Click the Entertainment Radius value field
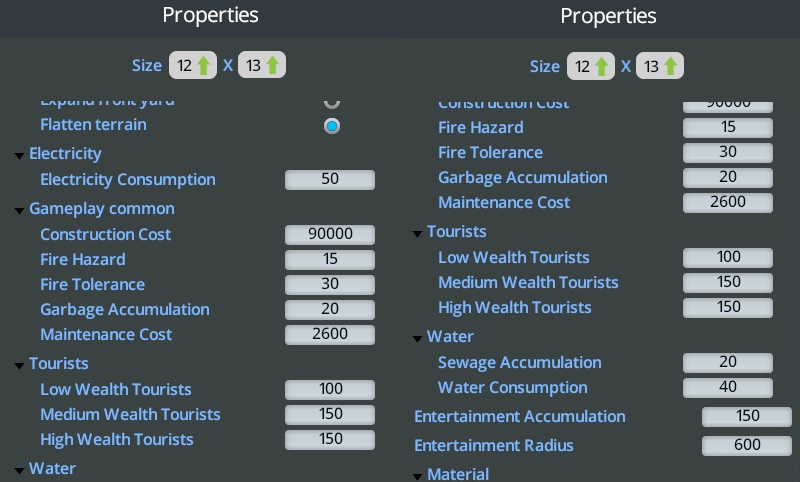Image resolution: width=800 pixels, height=482 pixels. [747, 446]
